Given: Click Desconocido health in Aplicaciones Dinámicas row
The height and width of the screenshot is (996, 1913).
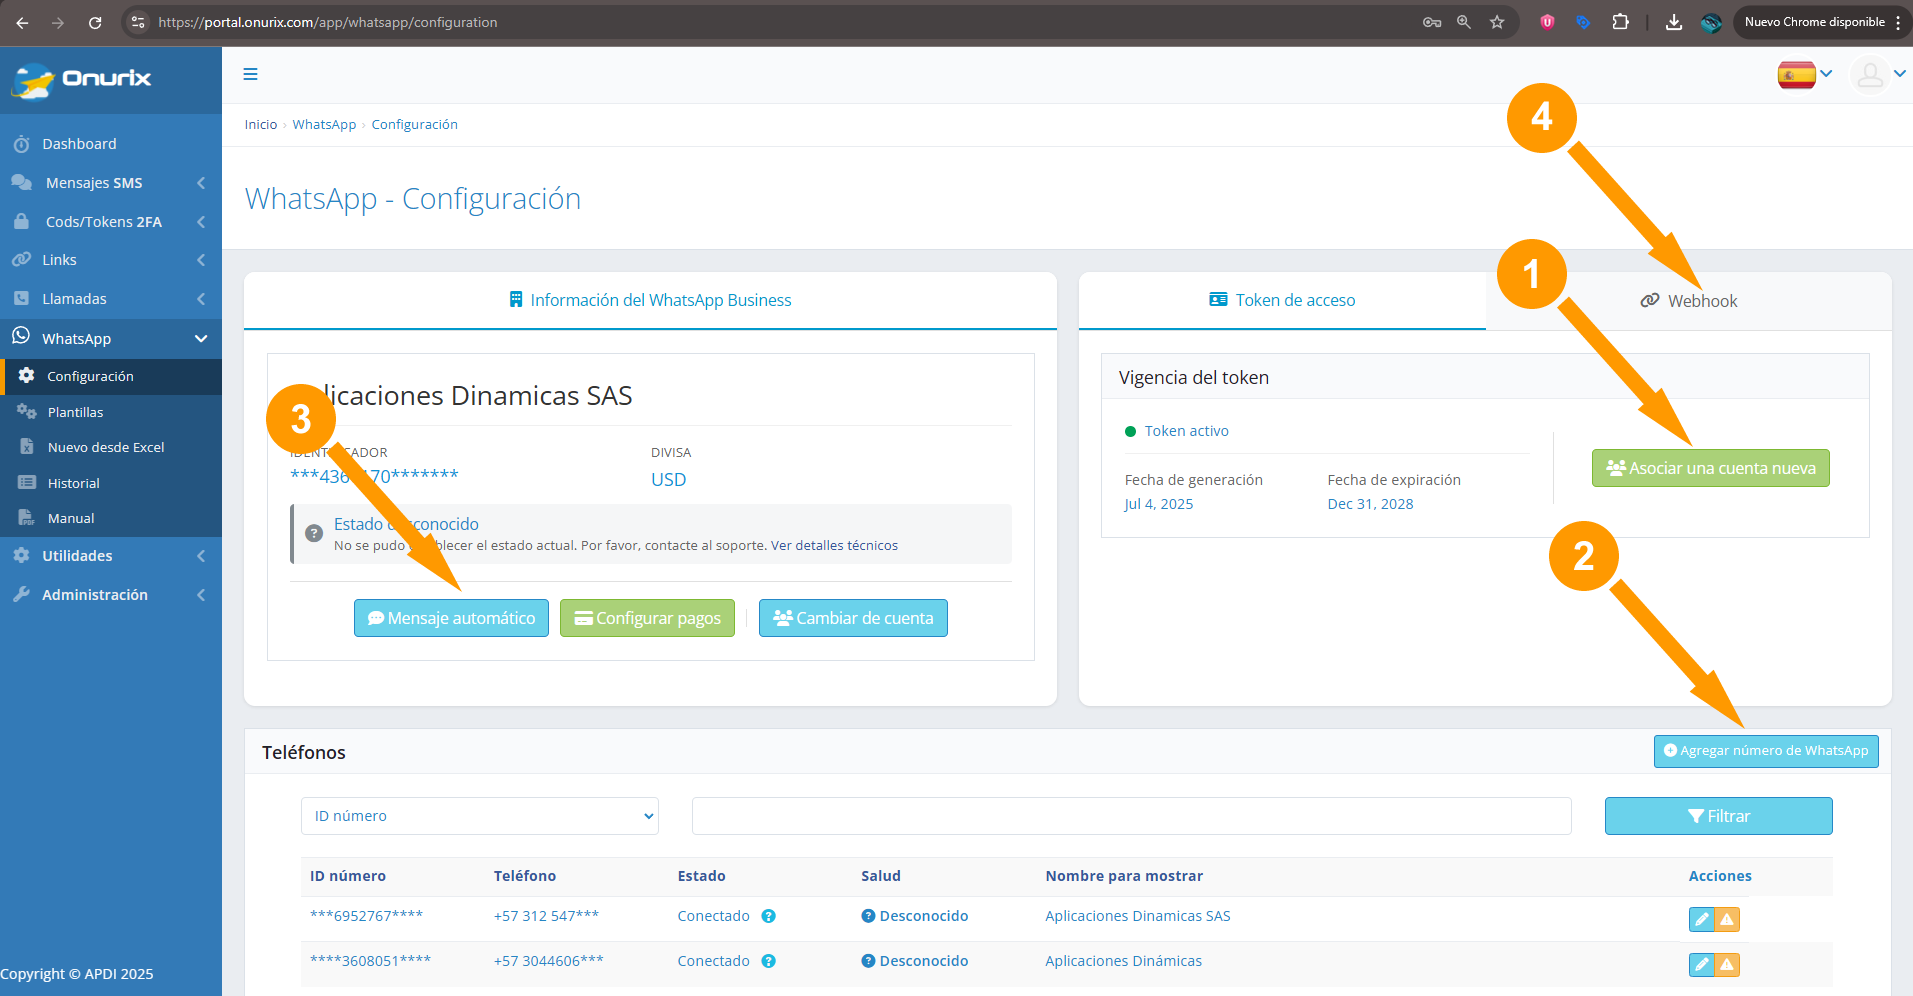Looking at the screenshot, I should point(915,961).
